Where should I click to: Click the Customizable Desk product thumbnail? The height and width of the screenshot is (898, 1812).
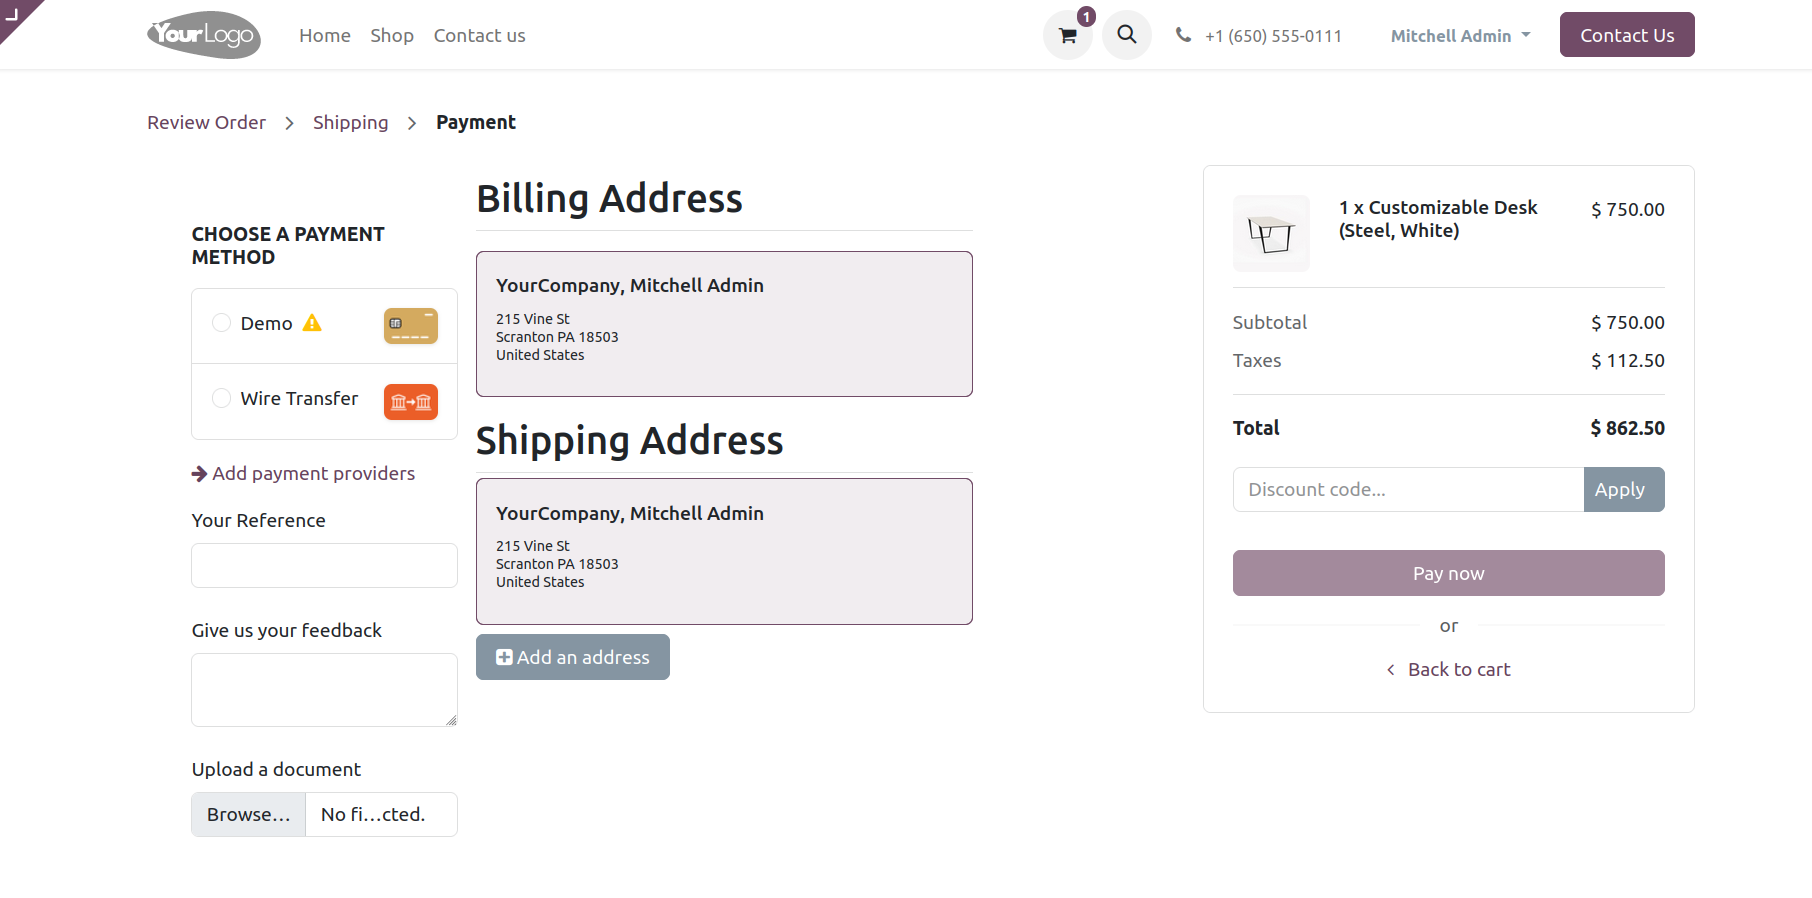pos(1271,234)
